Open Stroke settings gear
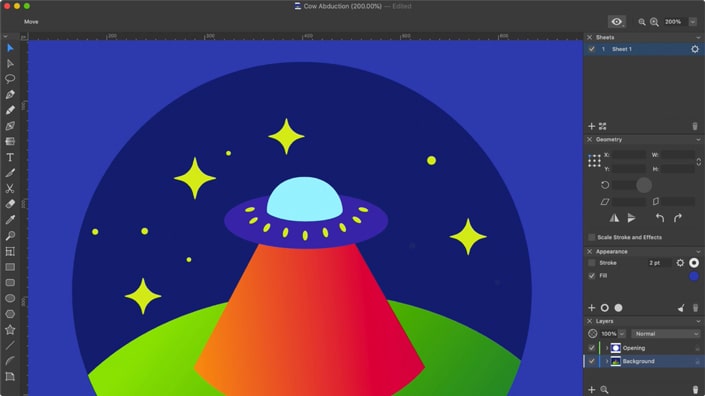 pos(680,263)
